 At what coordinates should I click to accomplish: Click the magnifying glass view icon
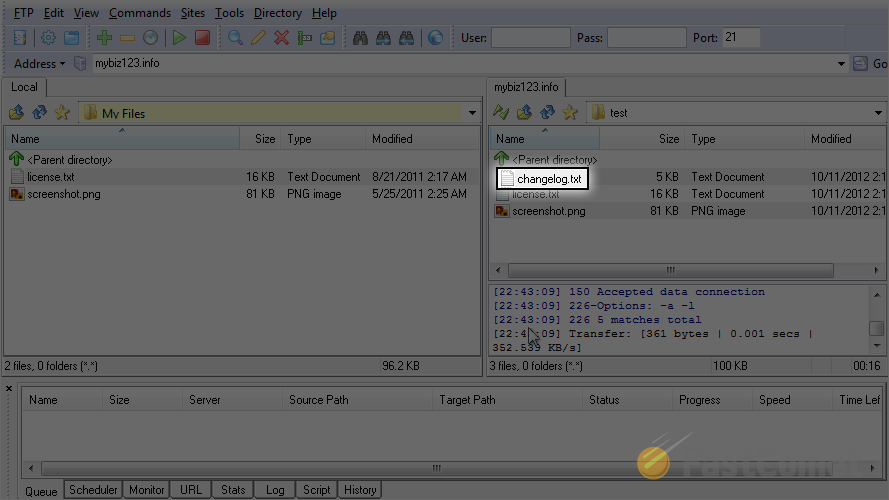point(235,38)
